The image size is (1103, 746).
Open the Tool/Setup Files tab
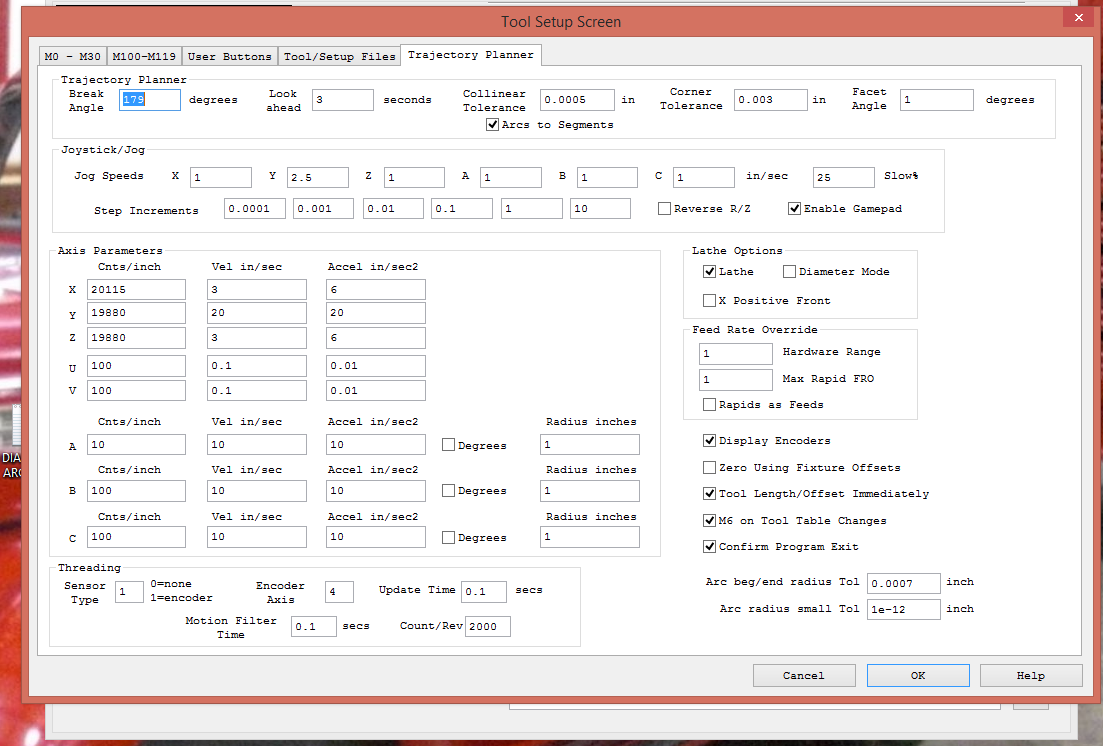click(339, 56)
